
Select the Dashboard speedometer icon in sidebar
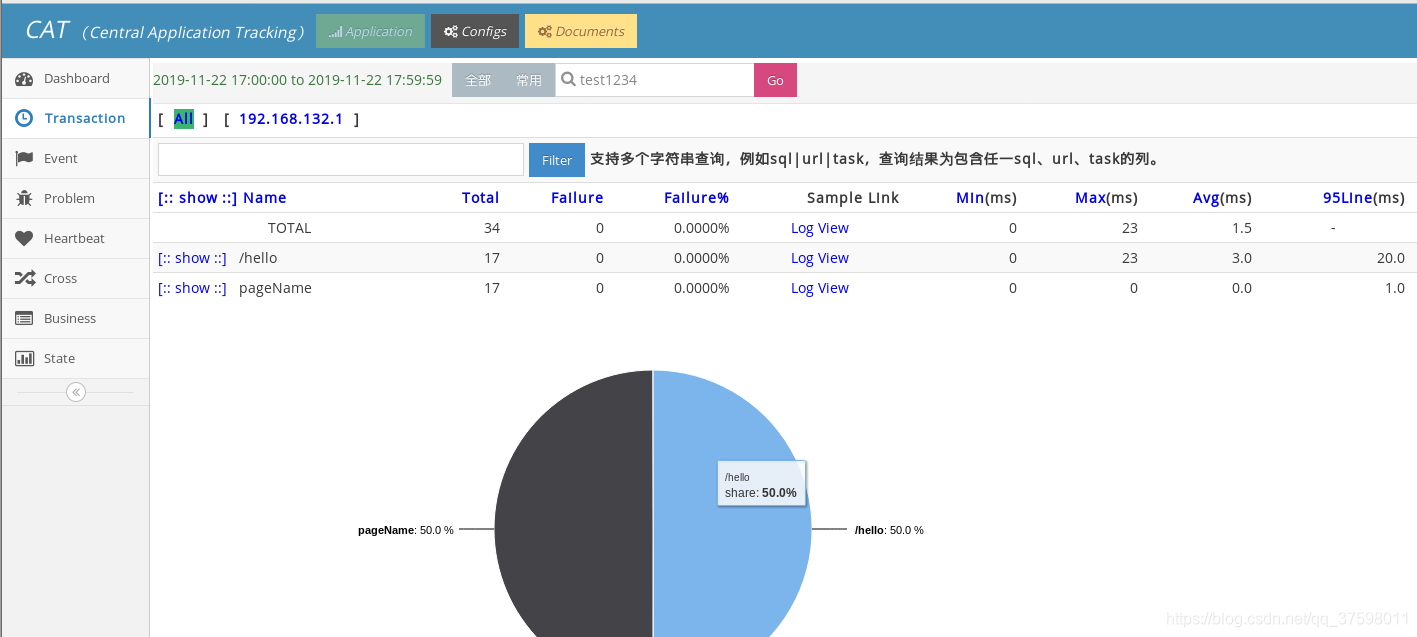(x=24, y=78)
